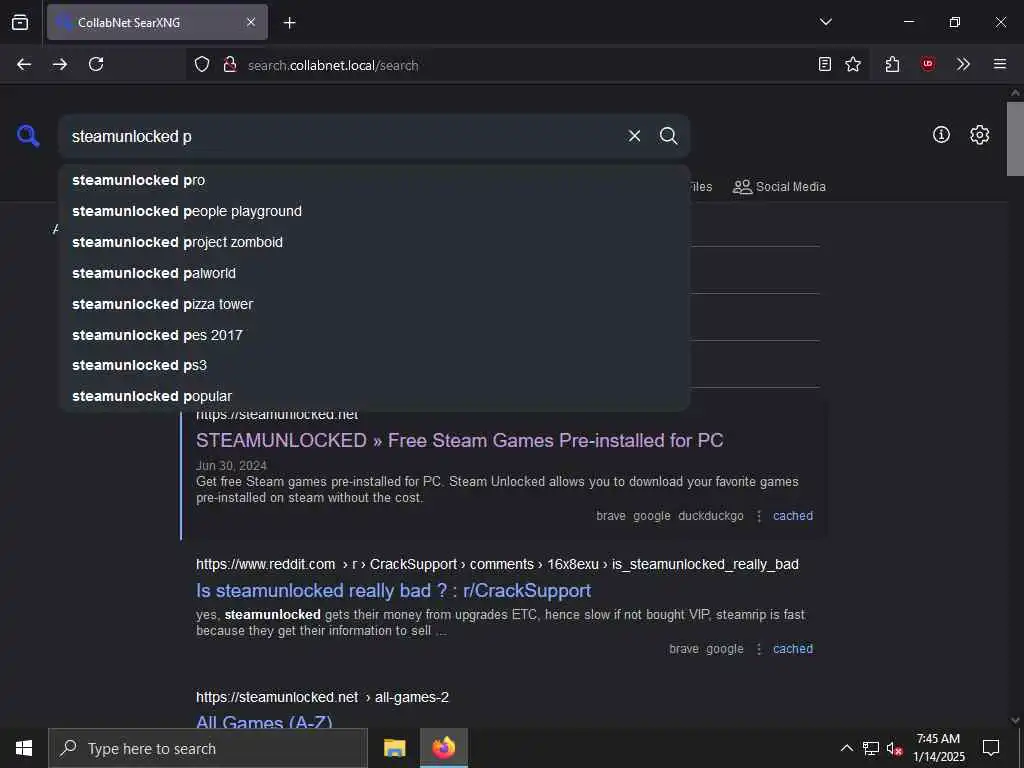Screen dimensions: 1024x768
Task: Open File Explorer from taskbar
Action: click(x=394, y=748)
